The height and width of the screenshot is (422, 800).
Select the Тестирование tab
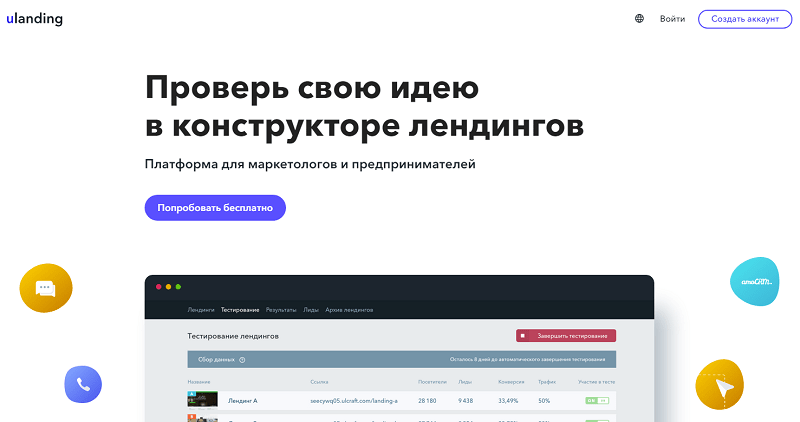click(x=240, y=310)
